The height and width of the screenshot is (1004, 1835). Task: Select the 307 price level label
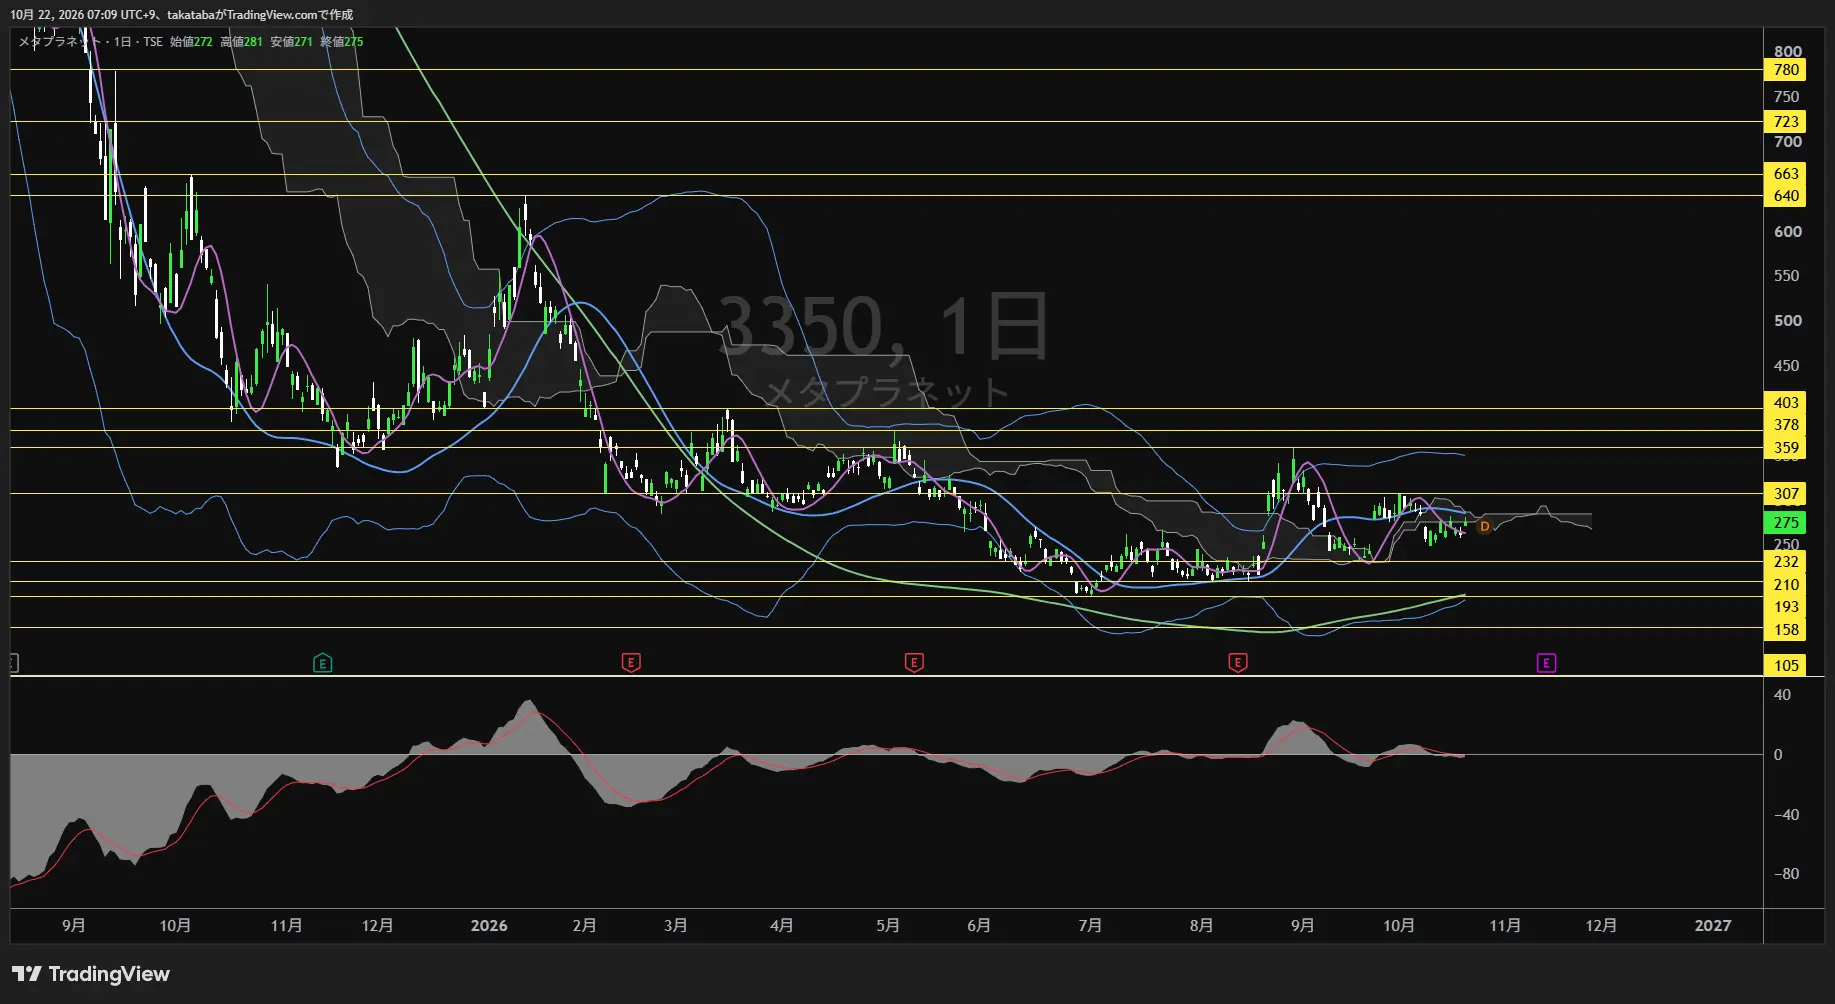[1785, 494]
